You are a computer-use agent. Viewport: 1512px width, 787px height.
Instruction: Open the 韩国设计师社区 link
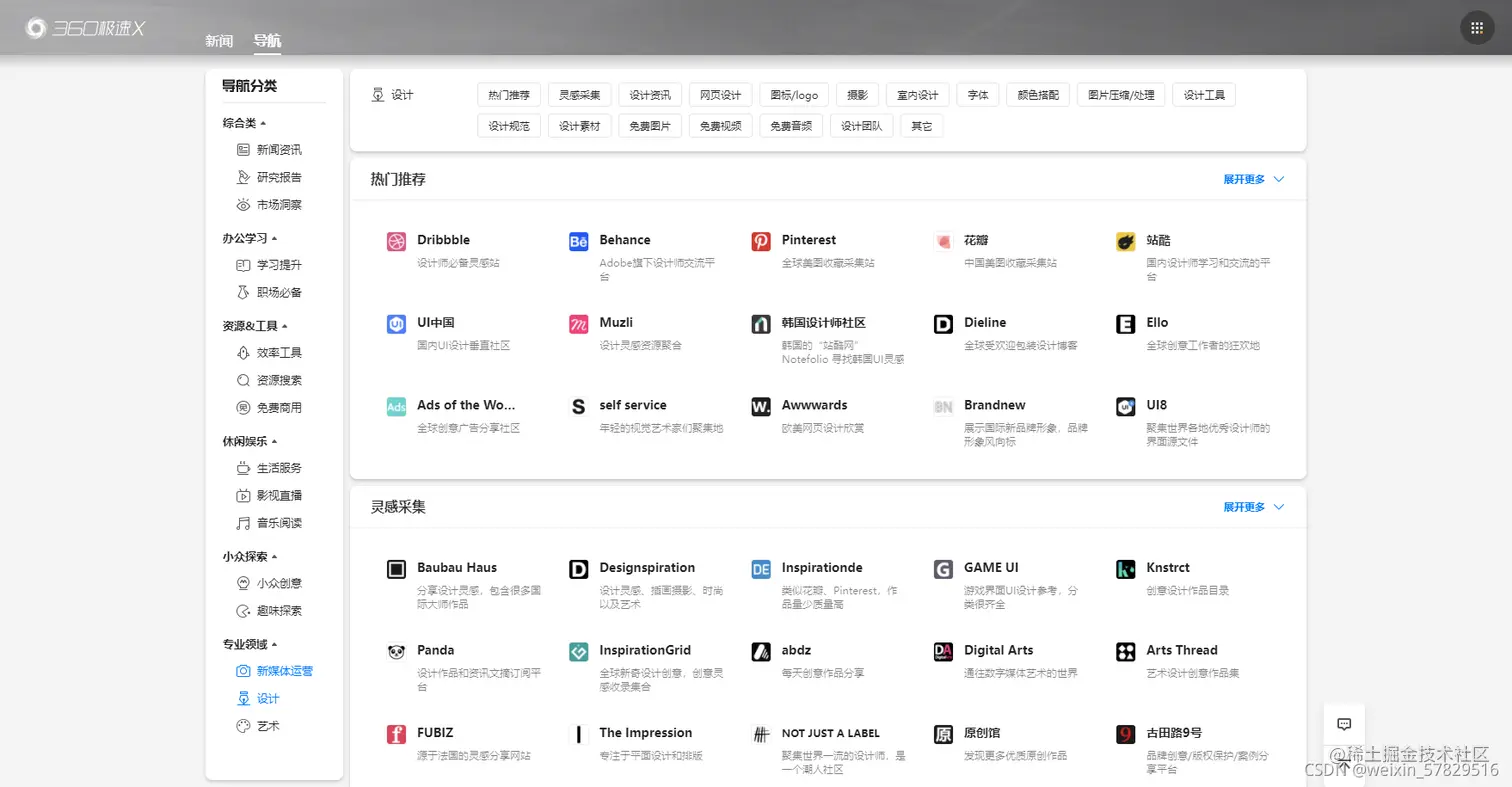click(x=823, y=322)
